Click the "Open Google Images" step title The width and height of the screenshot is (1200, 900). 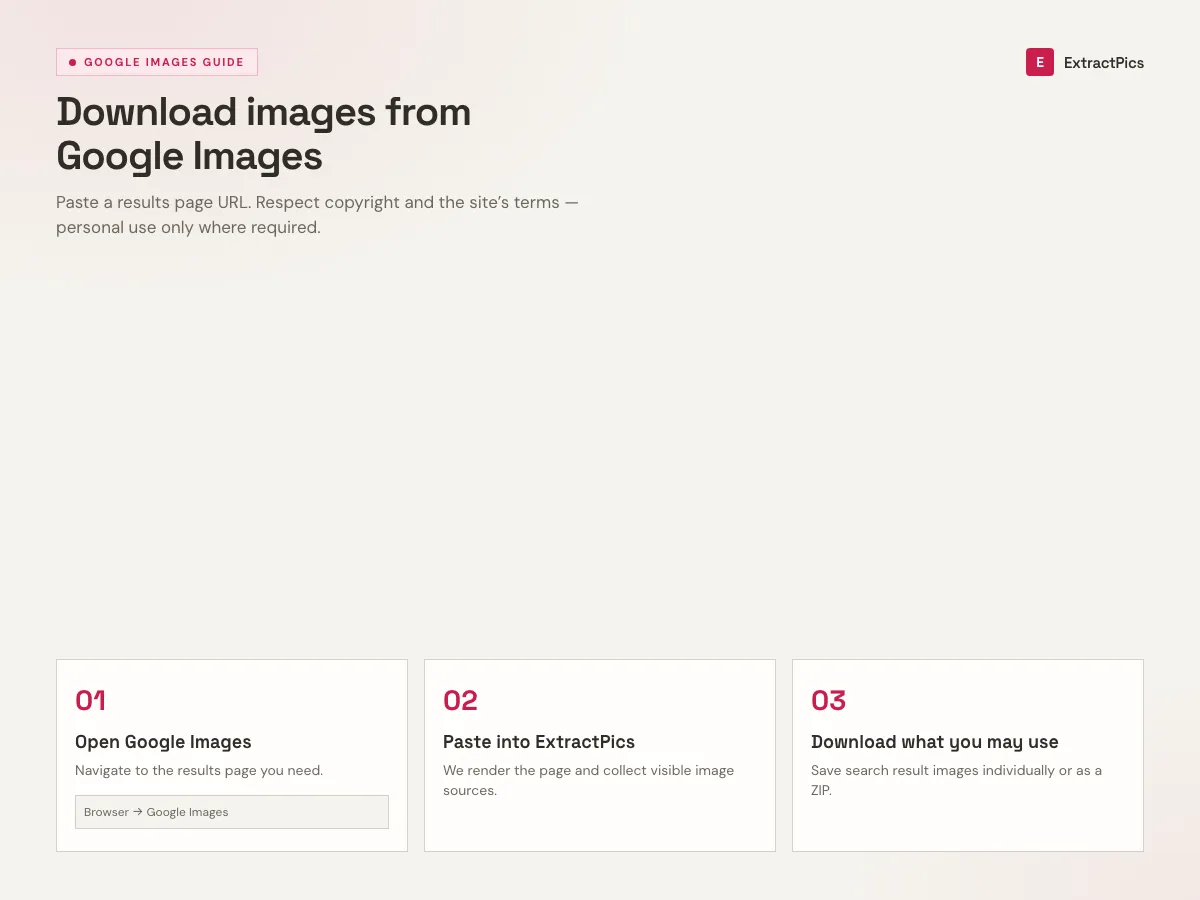(163, 742)
